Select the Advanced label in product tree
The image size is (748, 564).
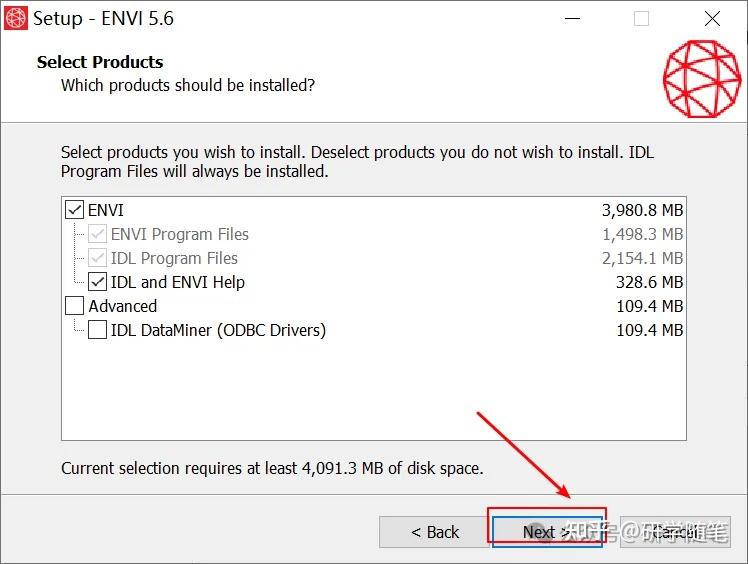122,307
